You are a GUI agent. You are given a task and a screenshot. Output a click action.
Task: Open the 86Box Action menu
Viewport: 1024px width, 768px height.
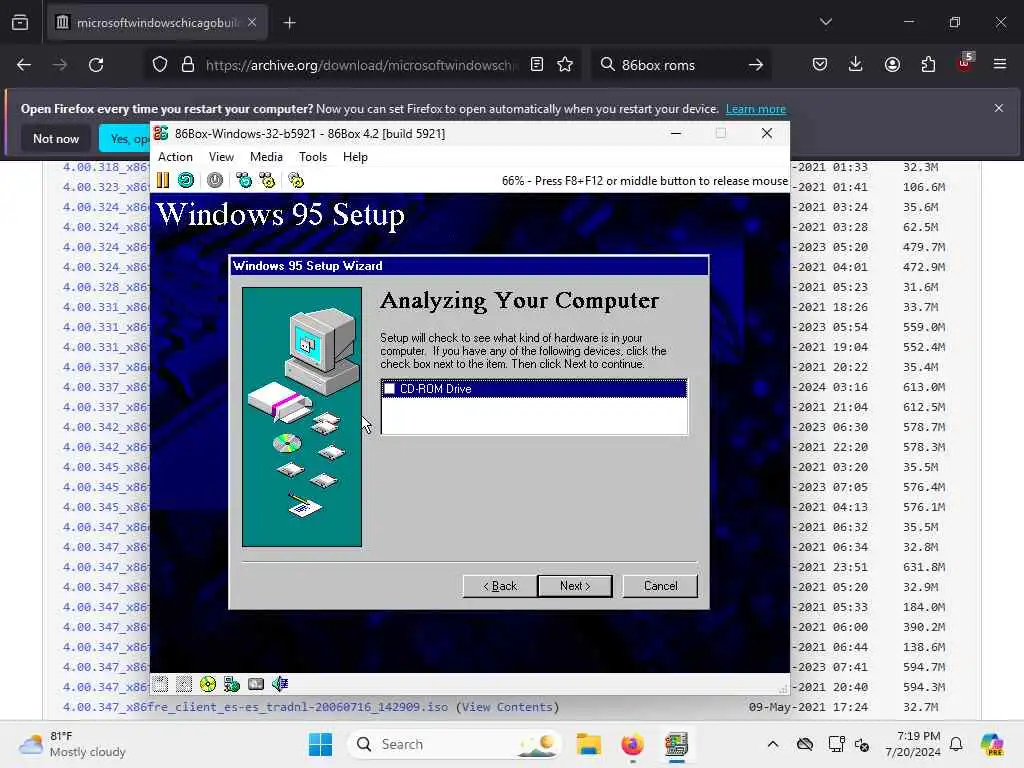[175, 157]
